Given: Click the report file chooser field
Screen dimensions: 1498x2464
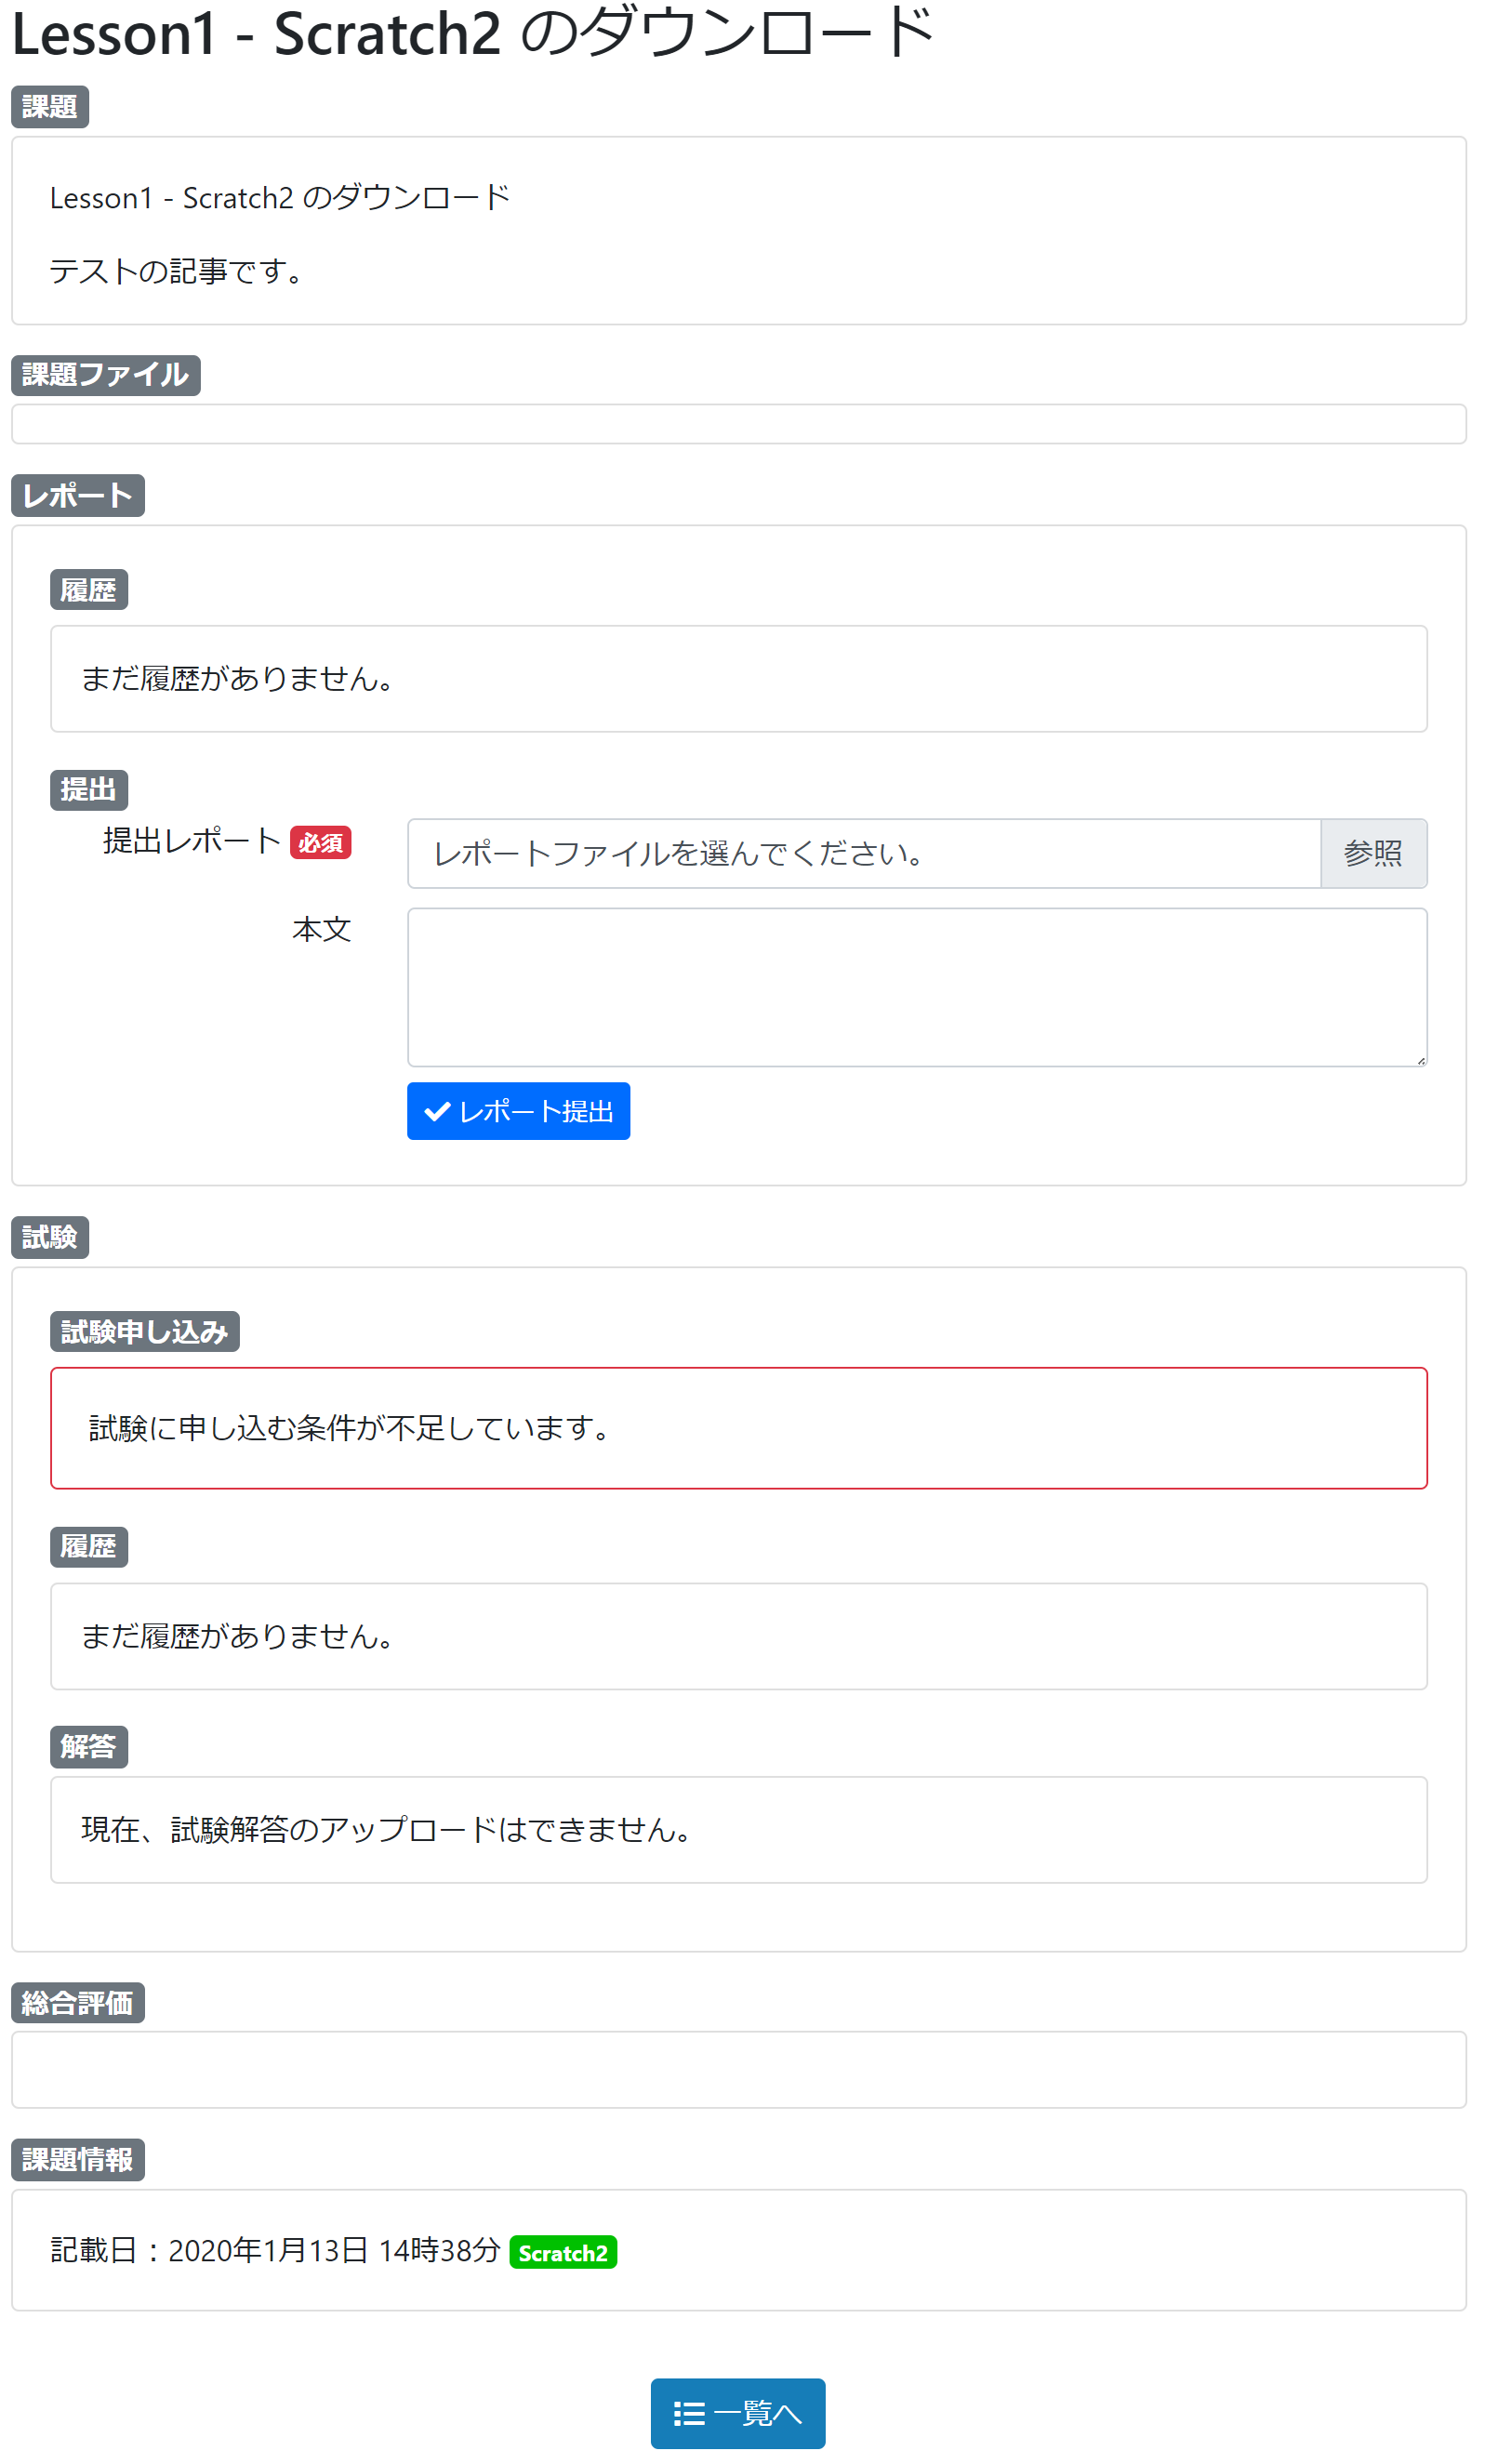Looking at the screenshot, I should [863, 853].
